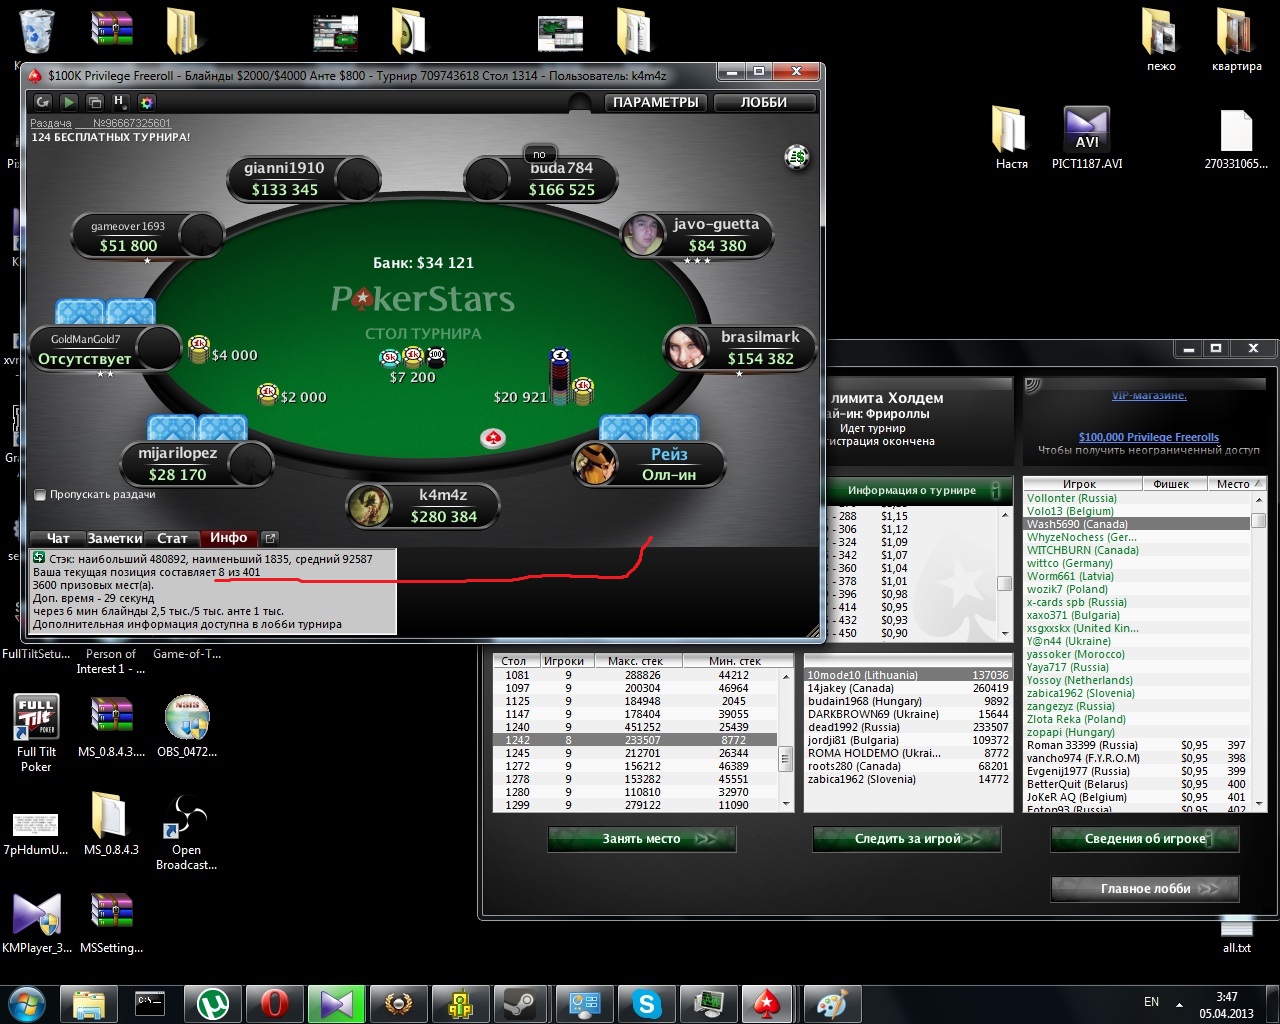Screen dimensions: 1280x1024
Task: Sort tables by Макс. стек column header
Action: coord(635,661)
